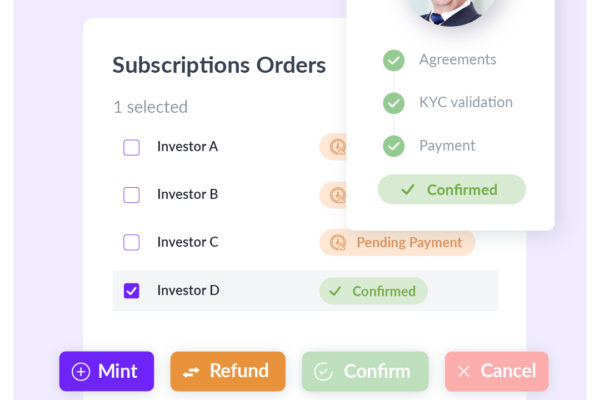Uncheck the Investor D checkbox

tap(131, 291)
